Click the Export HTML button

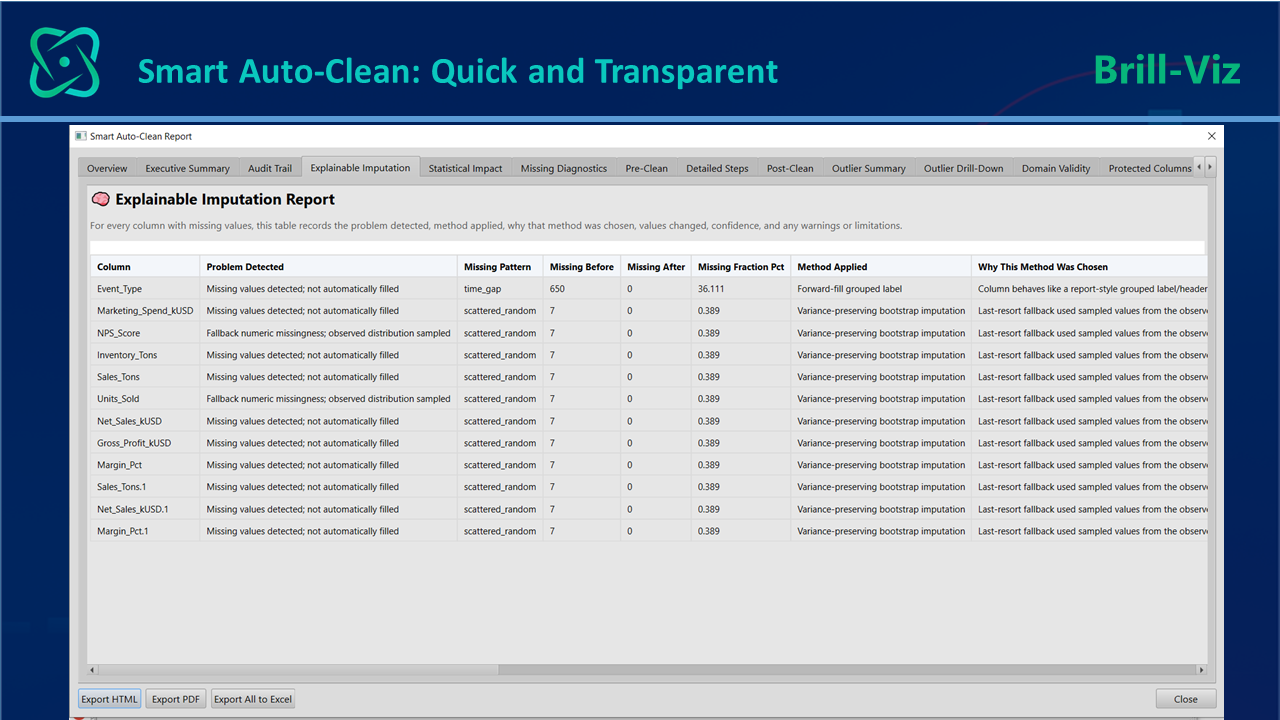(110, 699)
